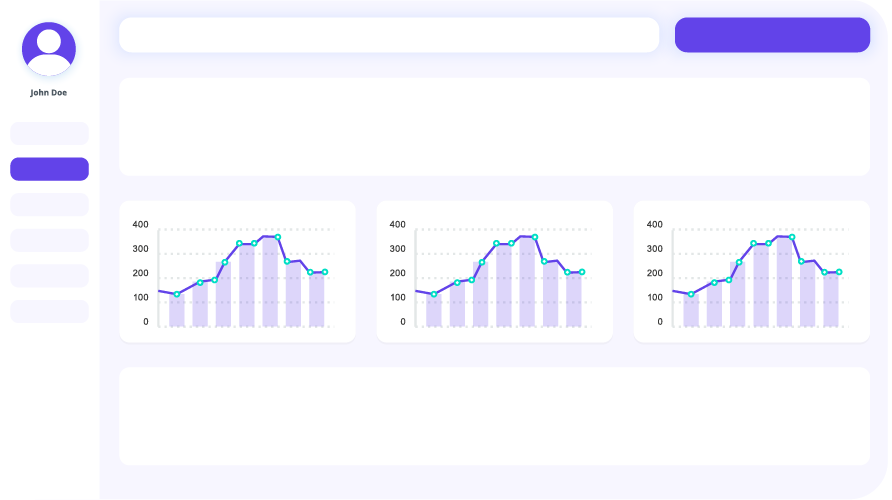Click the 200 axis label on middle chart
This screenshot has height=500, width=892.
tap(397, 273)
